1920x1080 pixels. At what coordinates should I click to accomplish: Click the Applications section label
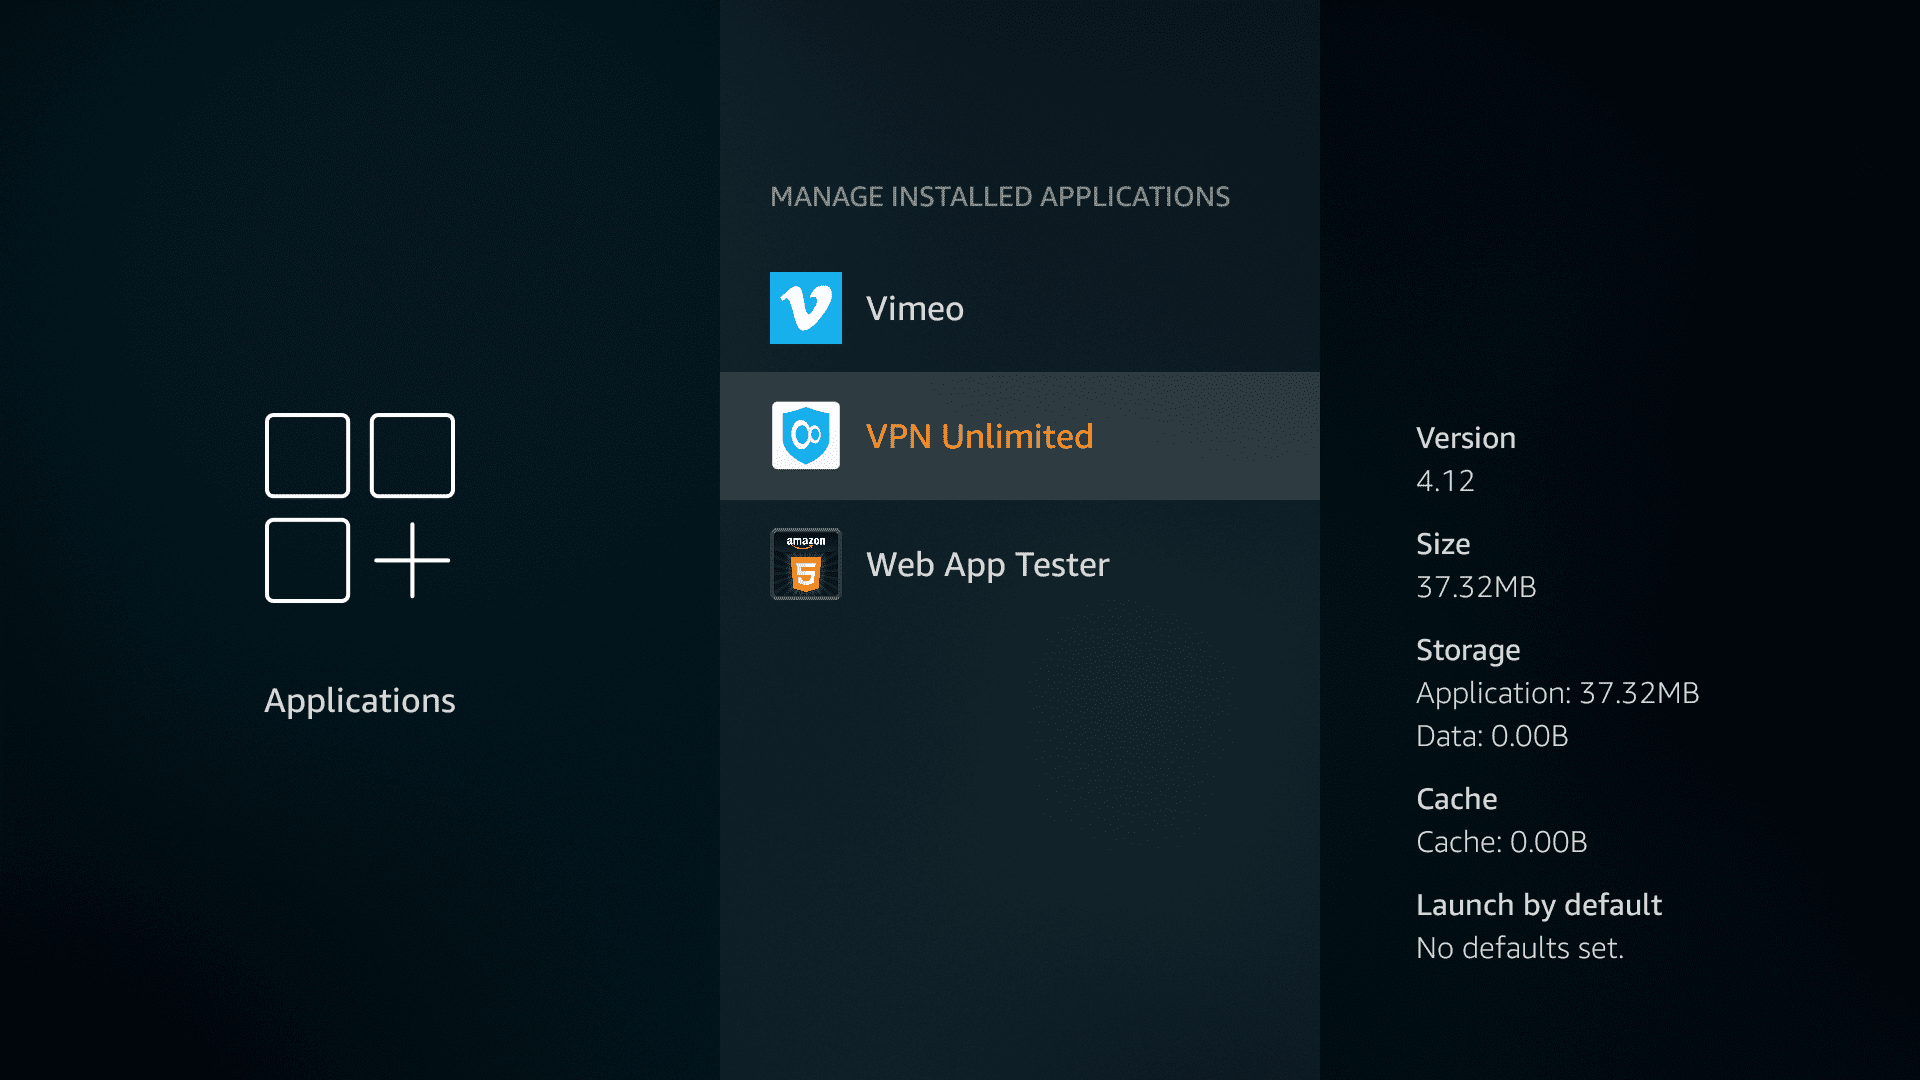click(x=359, y=700)
